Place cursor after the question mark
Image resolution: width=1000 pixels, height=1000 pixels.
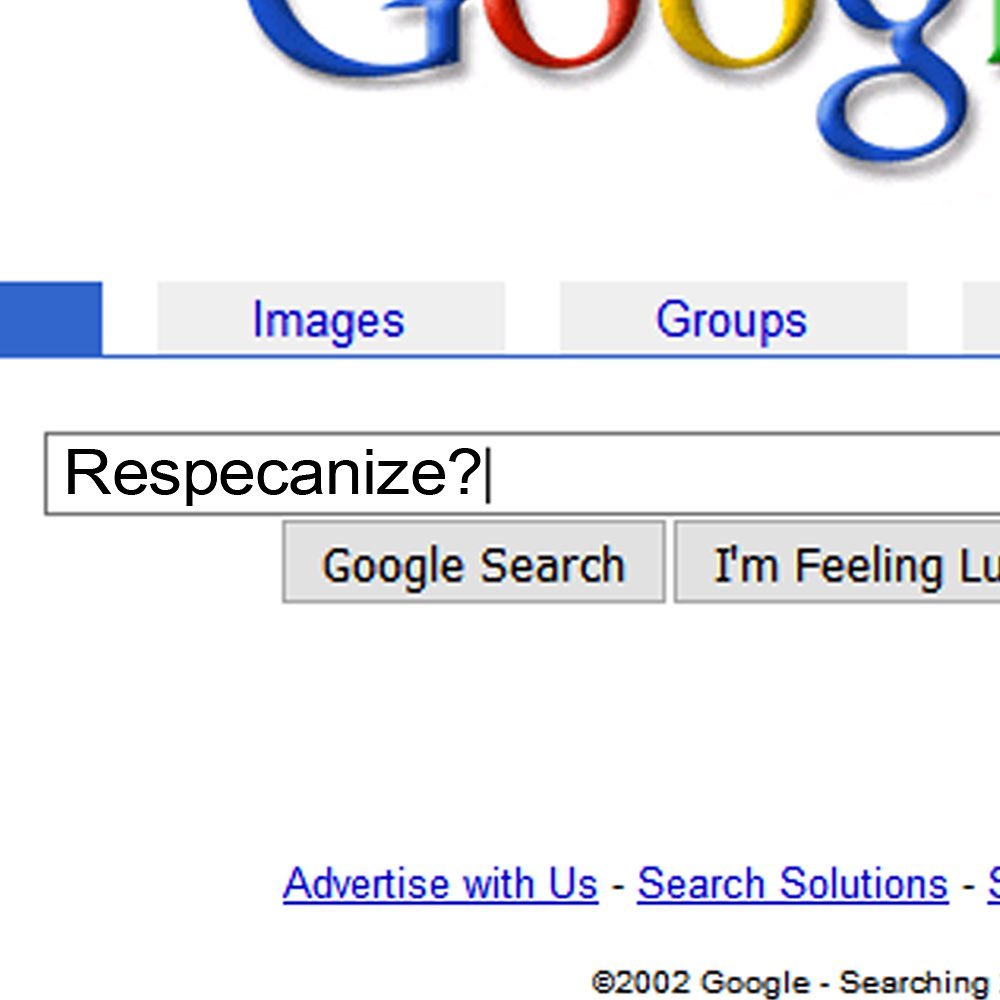click(486, 474)
